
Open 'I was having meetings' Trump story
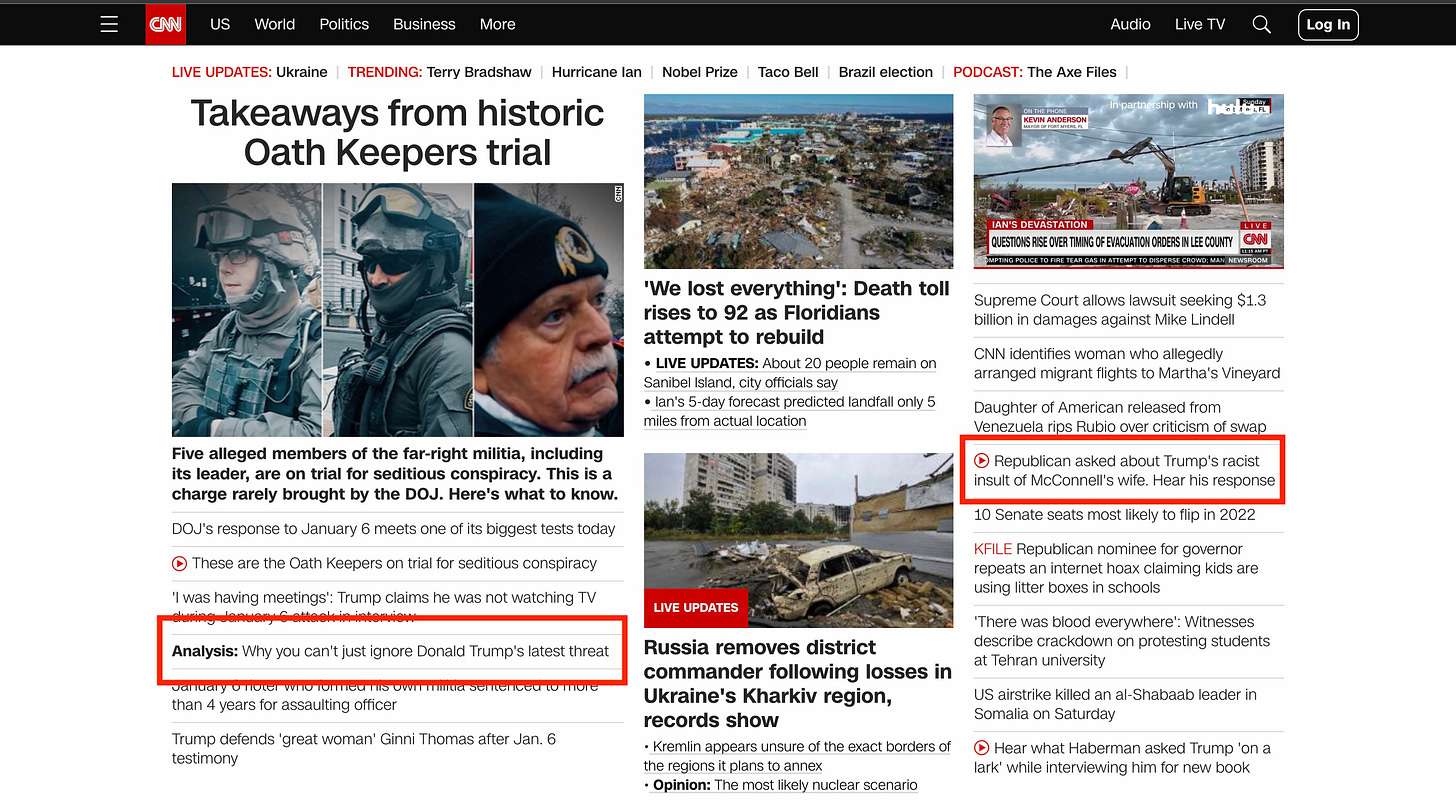tap(384, 607)
